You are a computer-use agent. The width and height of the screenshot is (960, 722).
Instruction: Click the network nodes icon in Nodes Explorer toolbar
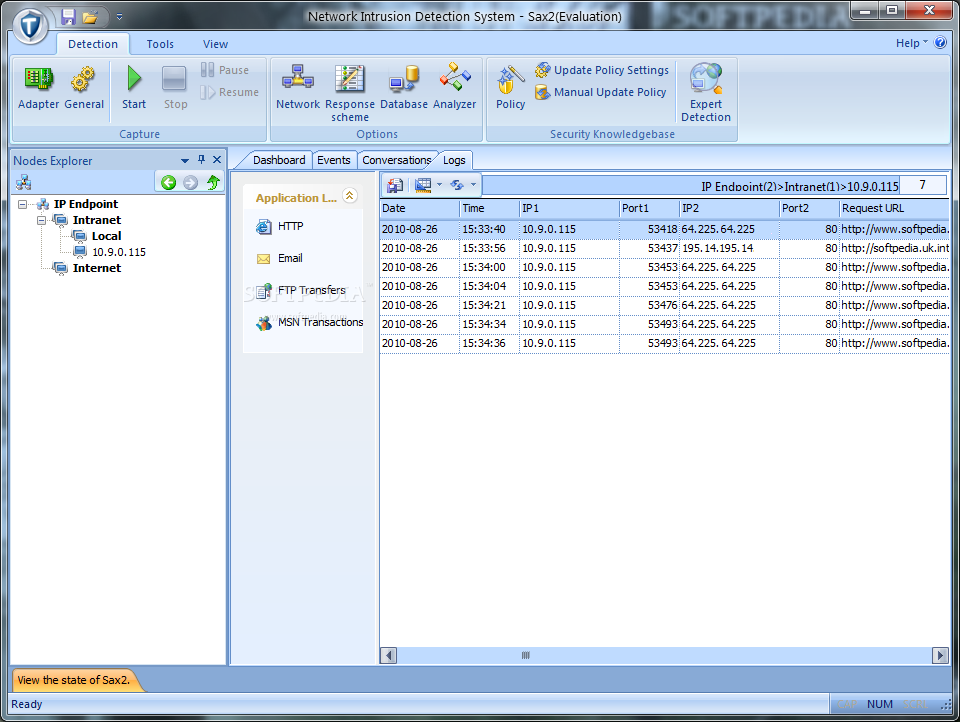[x=24, y=182]
